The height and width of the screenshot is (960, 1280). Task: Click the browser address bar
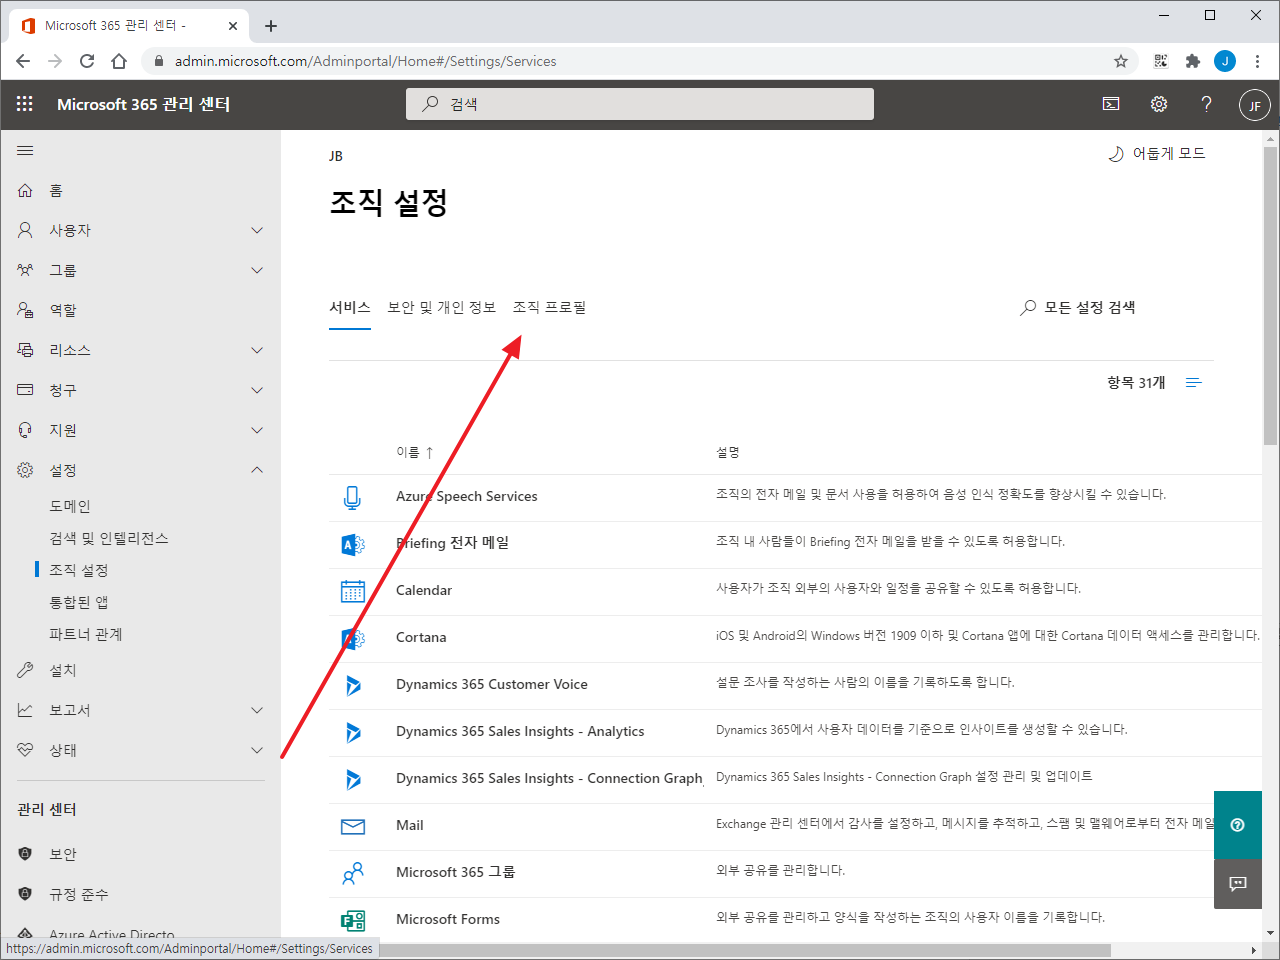point(640,61)
